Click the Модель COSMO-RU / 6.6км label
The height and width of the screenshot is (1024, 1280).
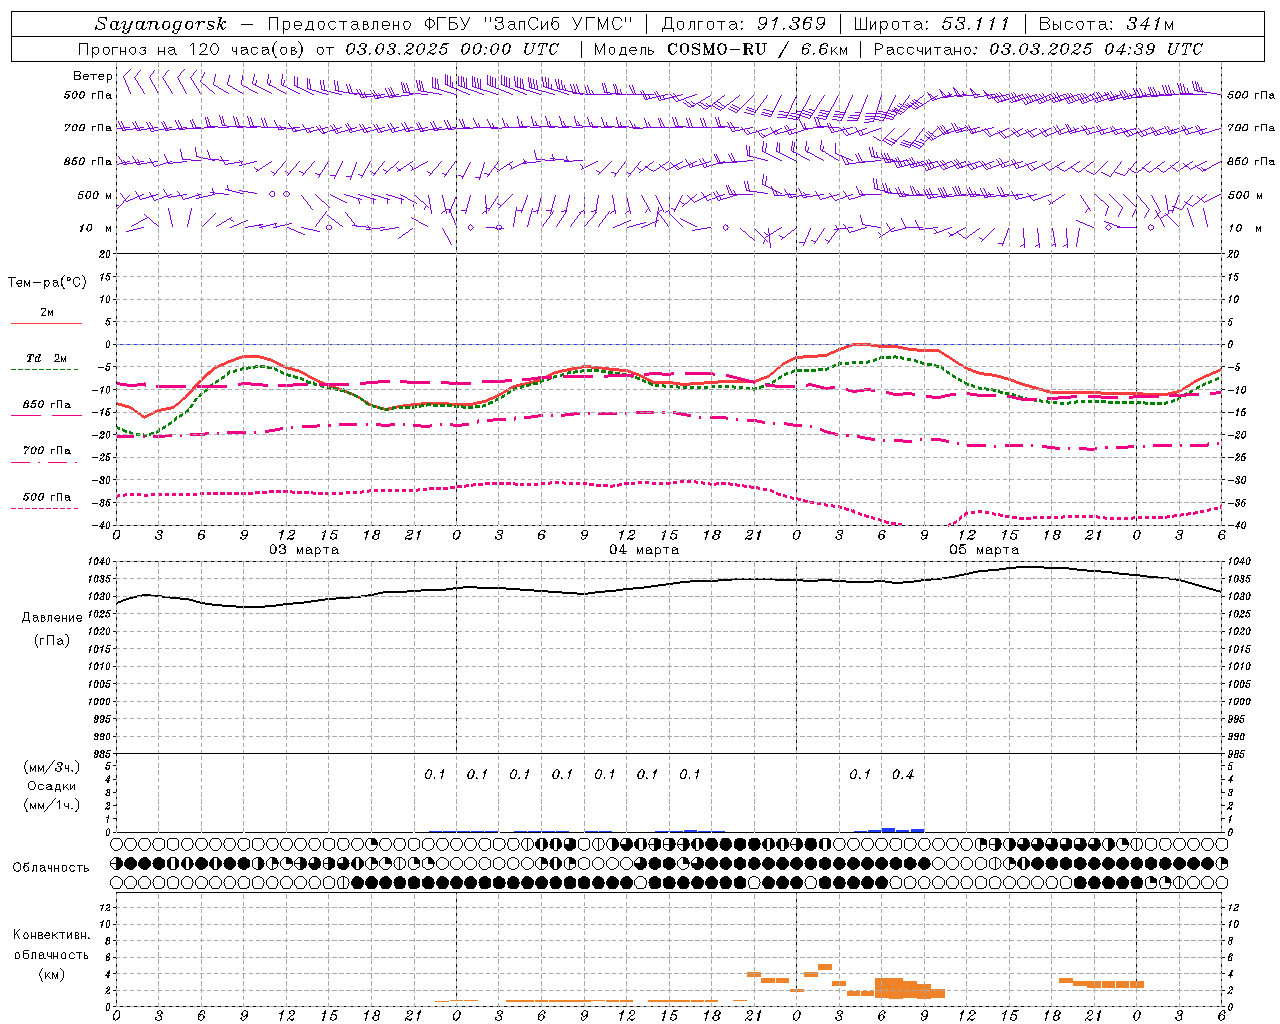pyautogui.click(x=721, y=49)
